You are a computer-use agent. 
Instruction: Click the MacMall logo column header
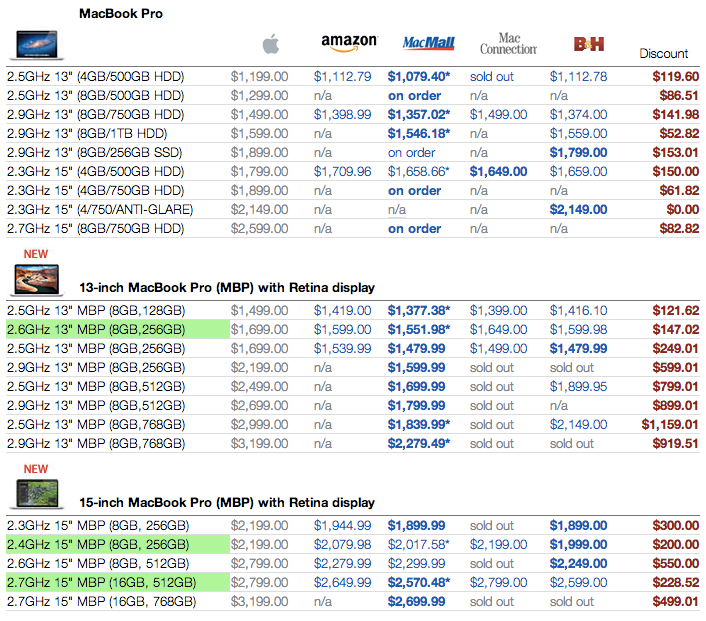click(428, 43)
